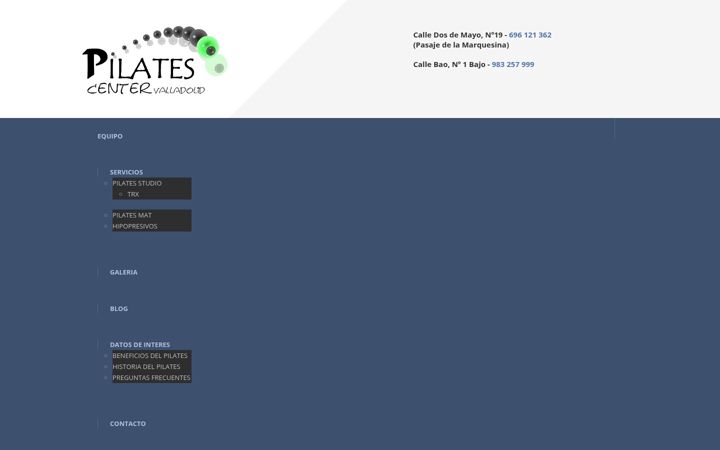Click the Calle Bao address text

[x=449, y=64]
